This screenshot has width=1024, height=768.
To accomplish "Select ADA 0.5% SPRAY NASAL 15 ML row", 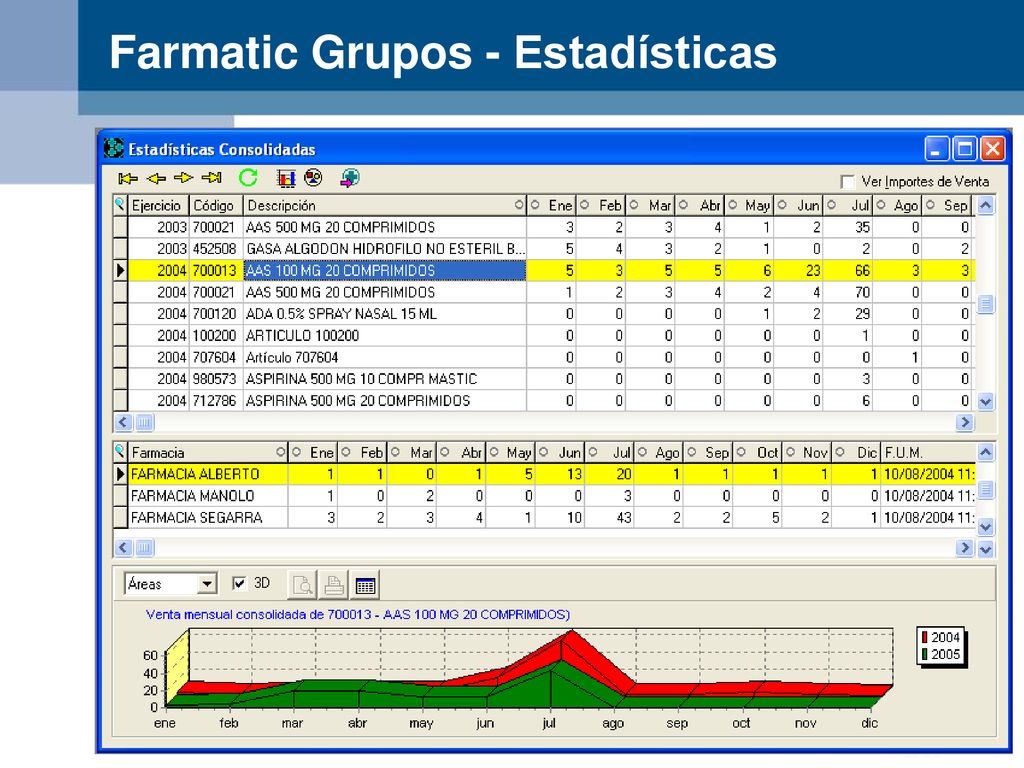I will click(x=545, y=314).
